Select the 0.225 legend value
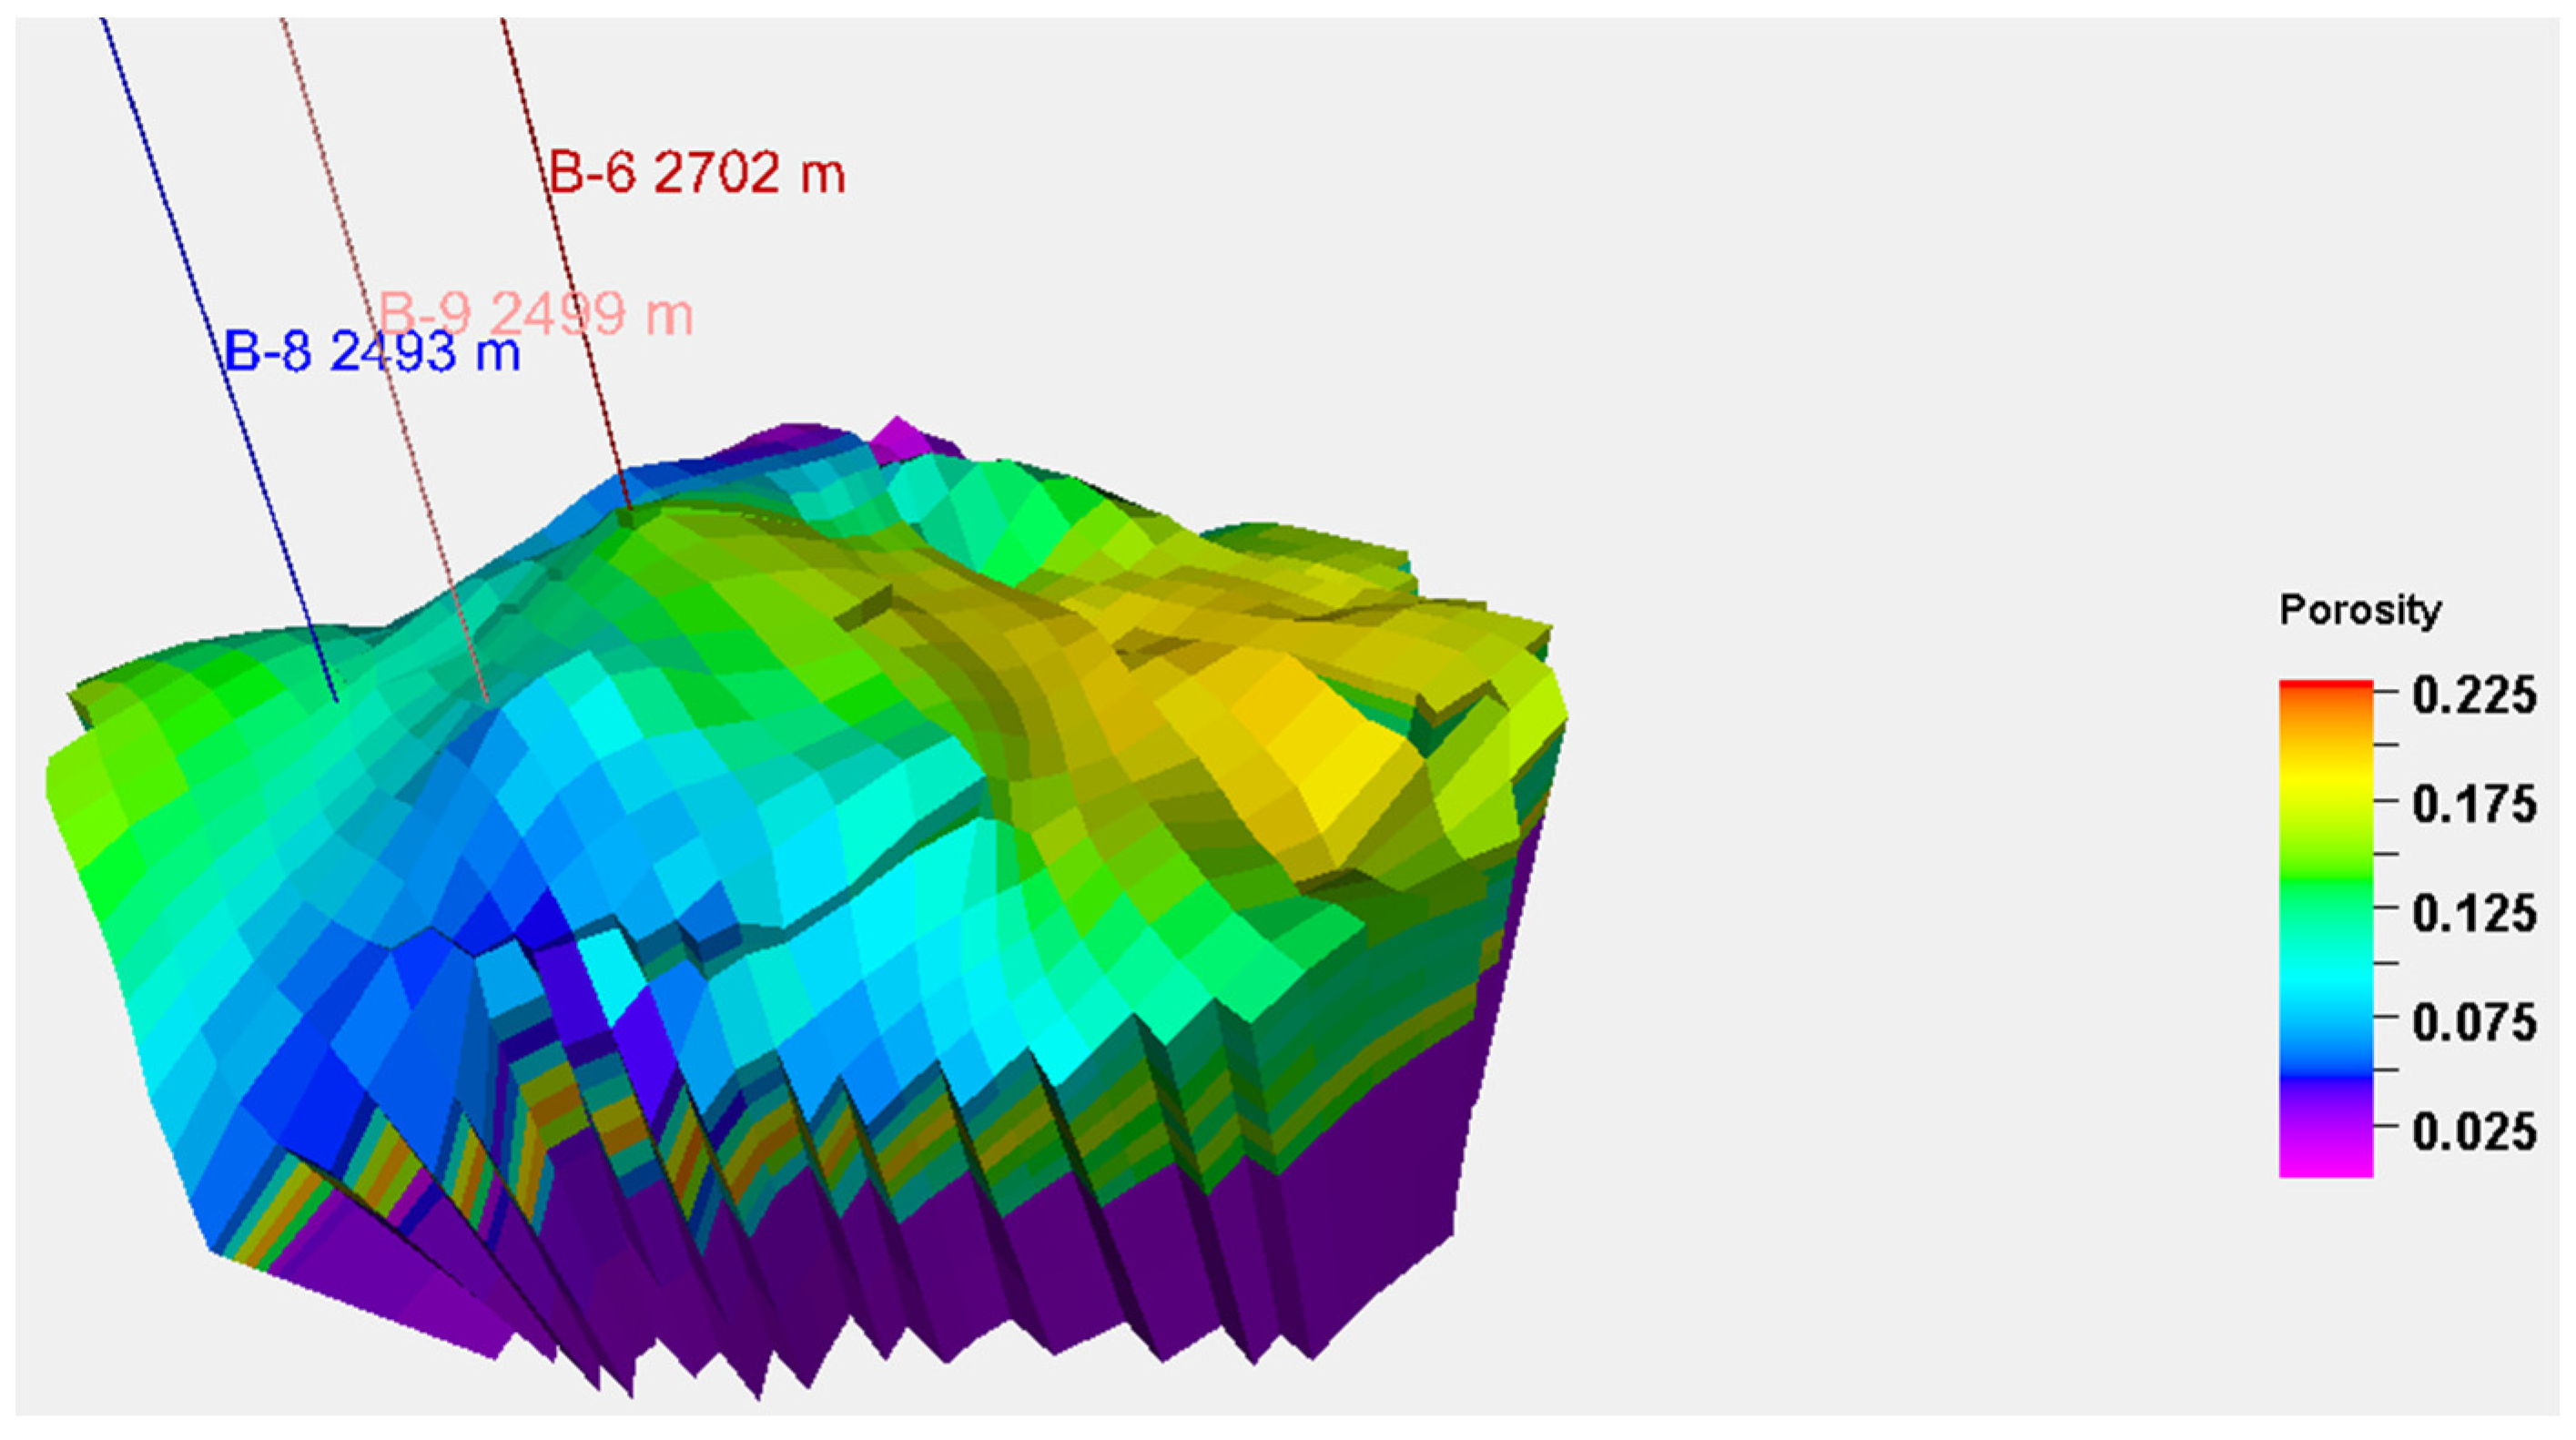Screen dimensions: 2576x1440 click(2473, 695)
